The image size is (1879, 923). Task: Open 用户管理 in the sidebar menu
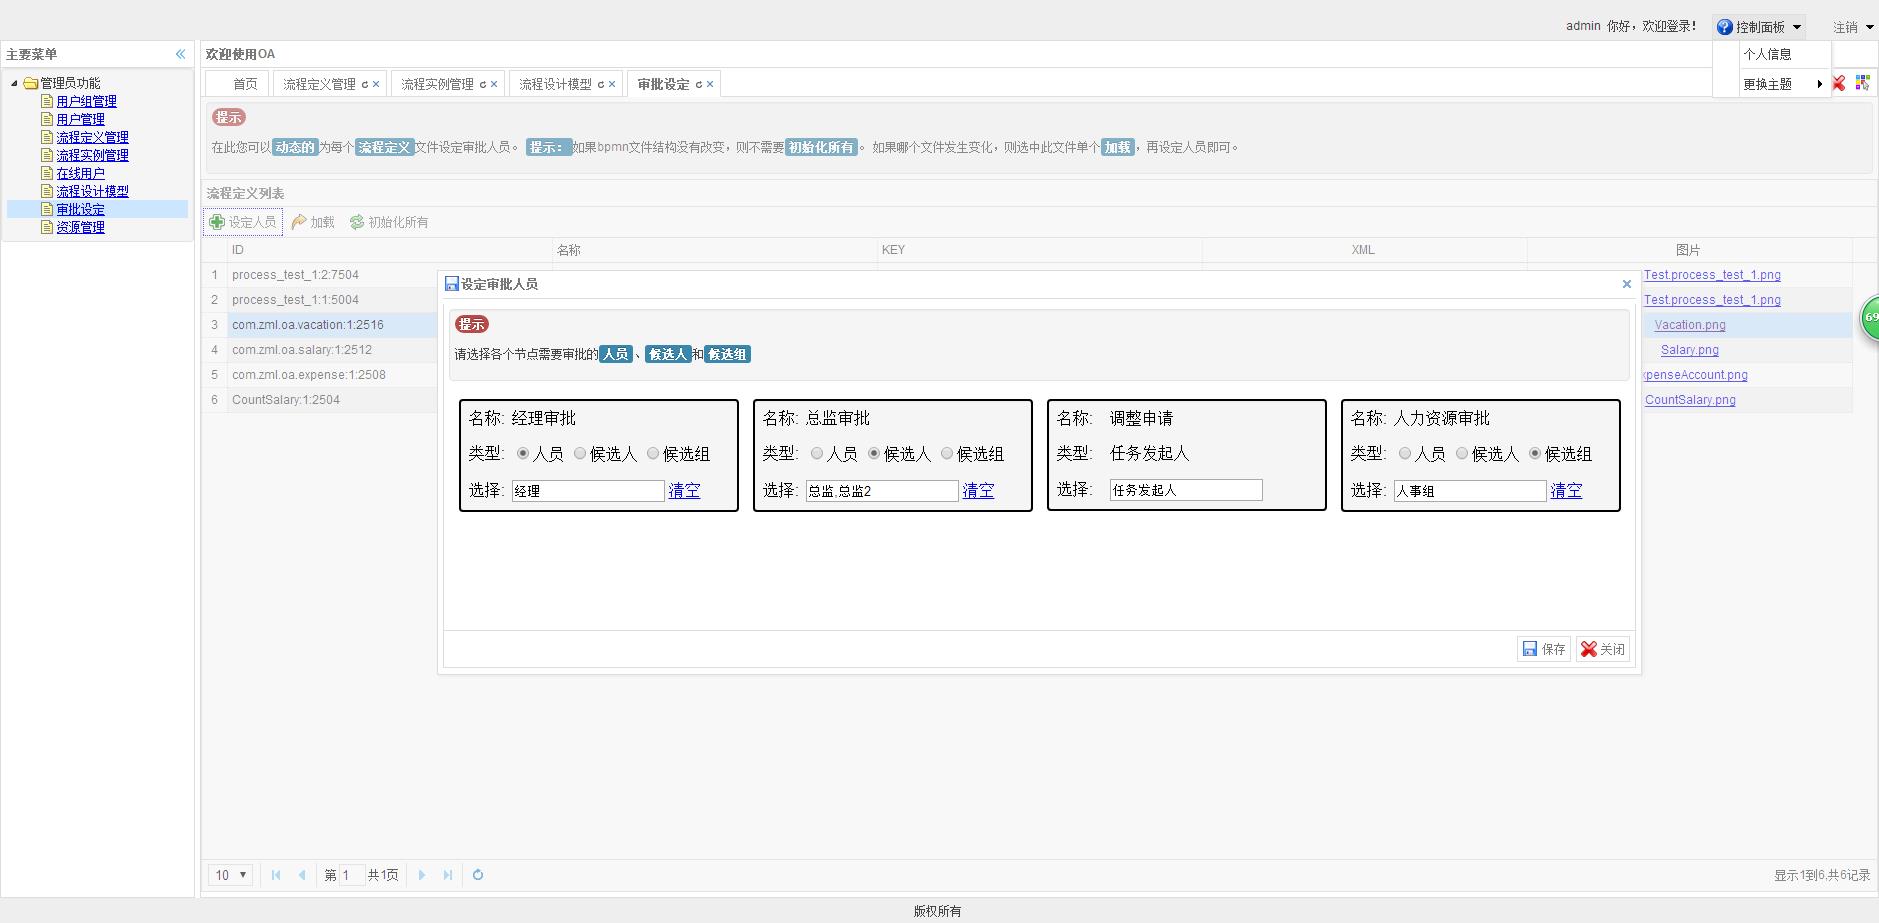pos(80,119)
